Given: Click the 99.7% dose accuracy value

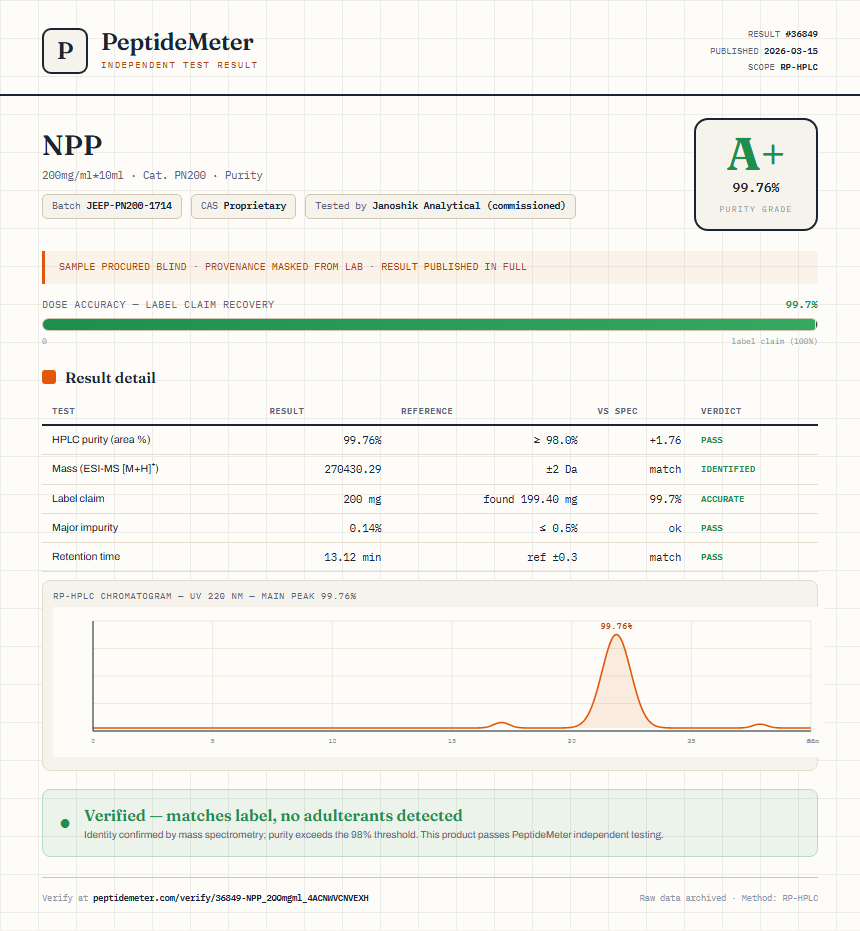Looking at the screenshot, I should tap(802, 305).
